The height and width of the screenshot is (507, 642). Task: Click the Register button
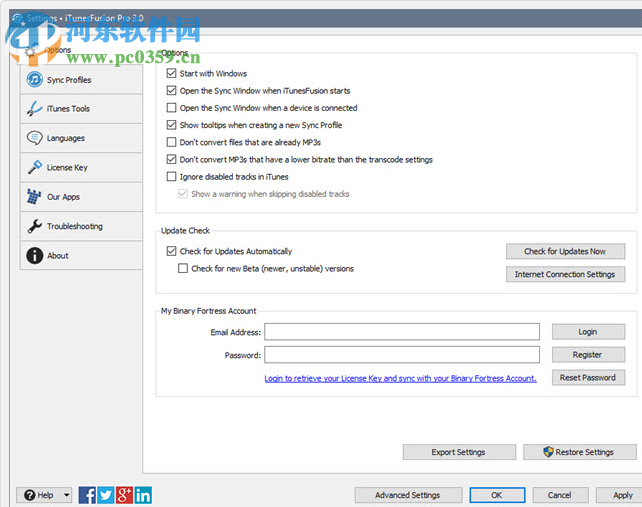[588, 355]
